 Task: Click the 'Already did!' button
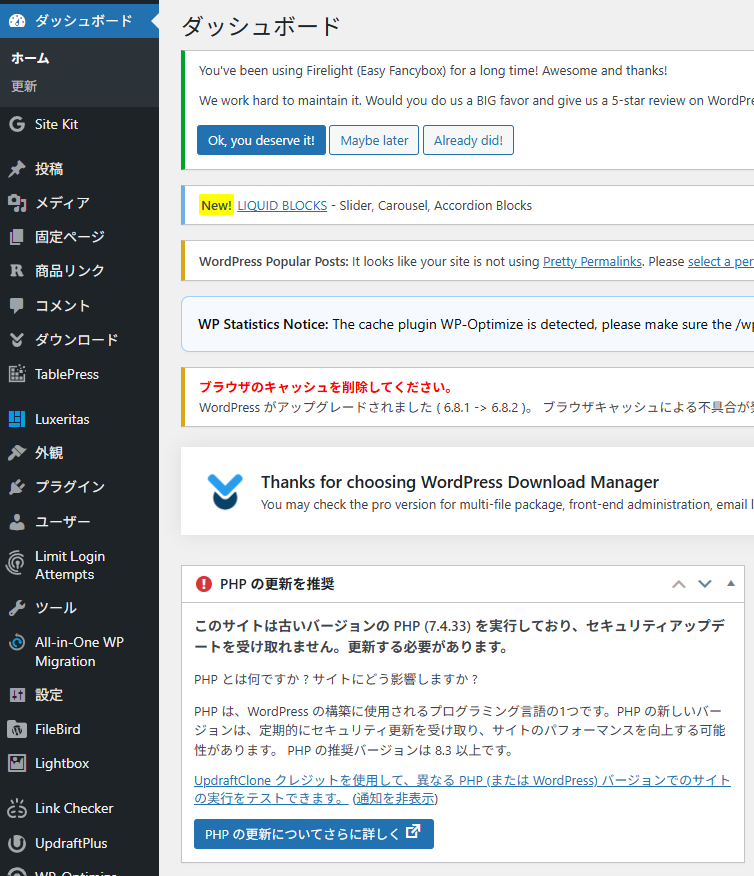coord(468,140)
